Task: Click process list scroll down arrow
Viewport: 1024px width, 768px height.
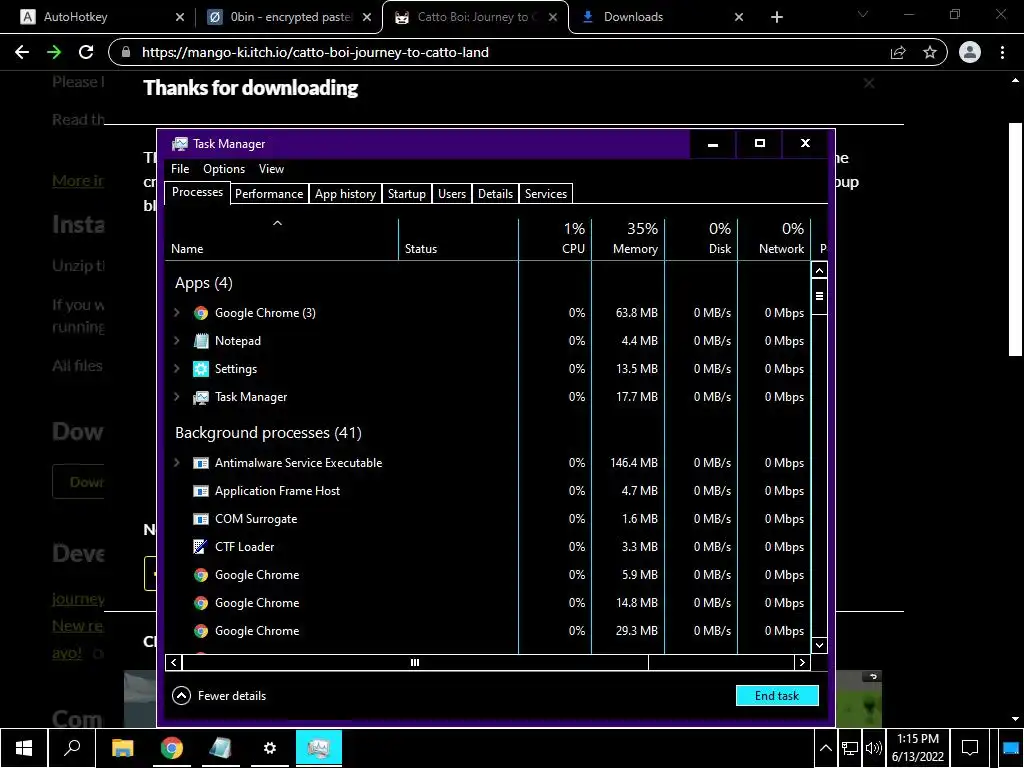Action: coord(819,645)
